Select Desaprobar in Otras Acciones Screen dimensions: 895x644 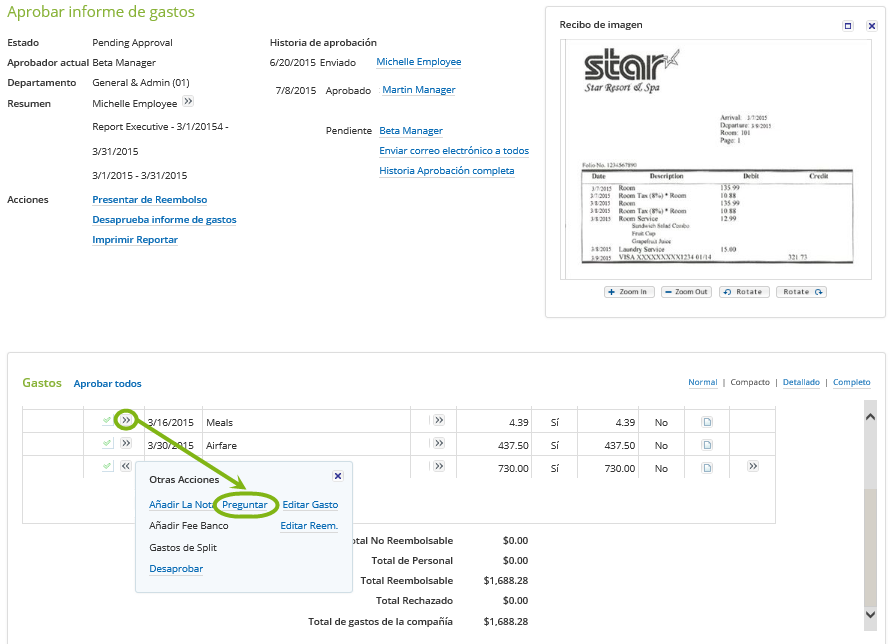176,569
